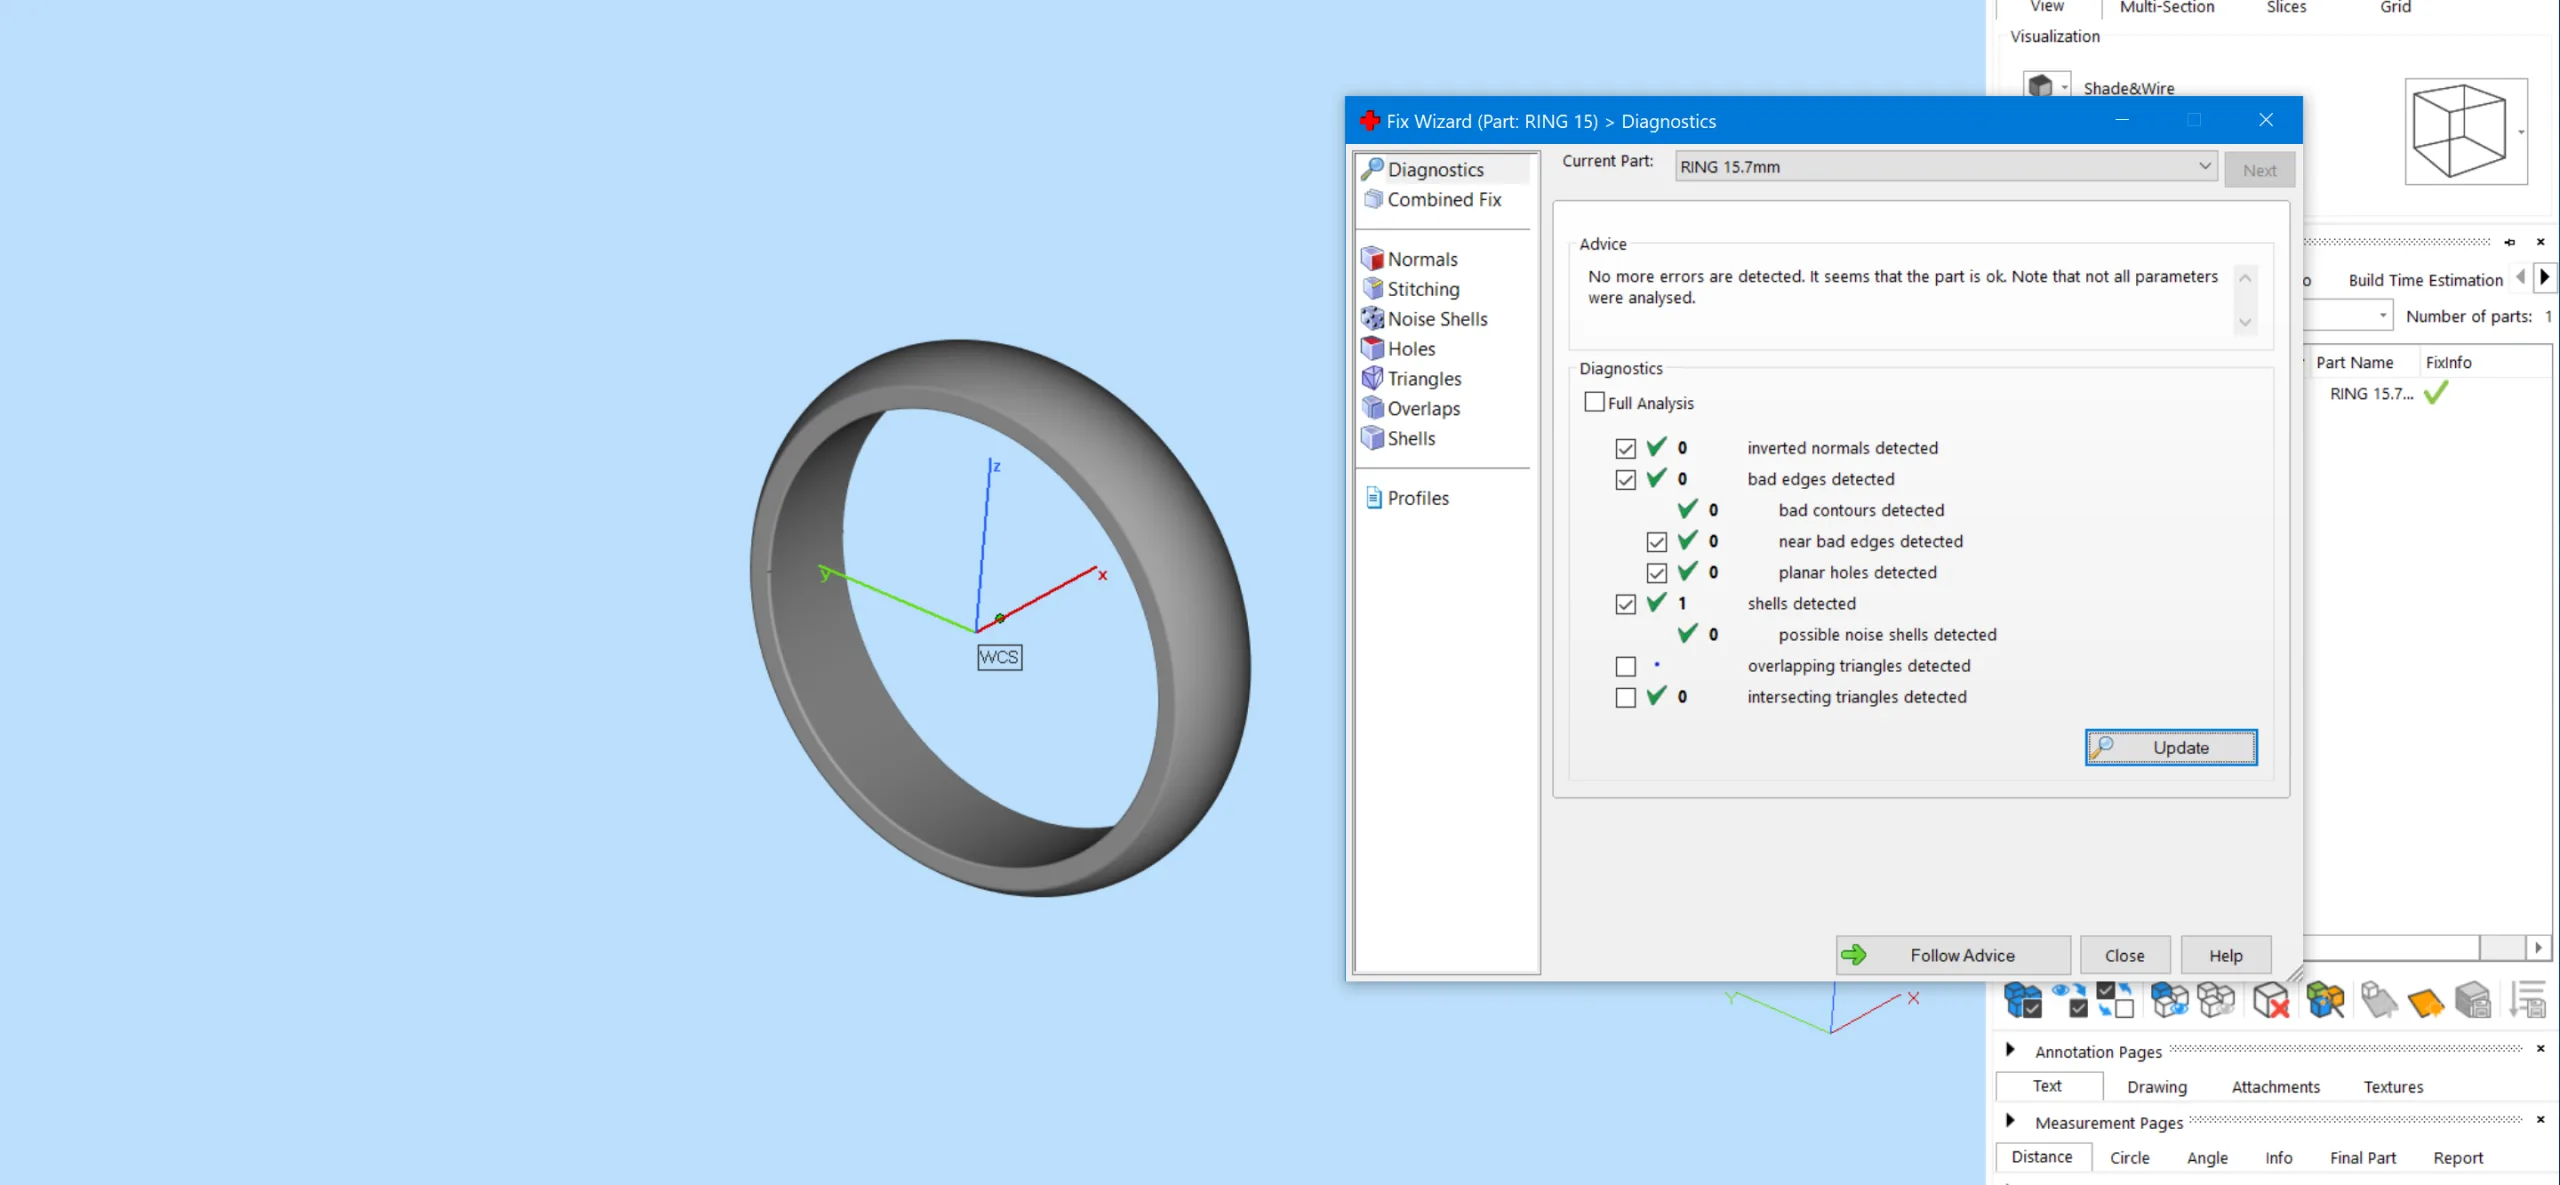2560x1185 pixels.
Task: Open the Textures tab
Action: click(x=2393, y=1086)
